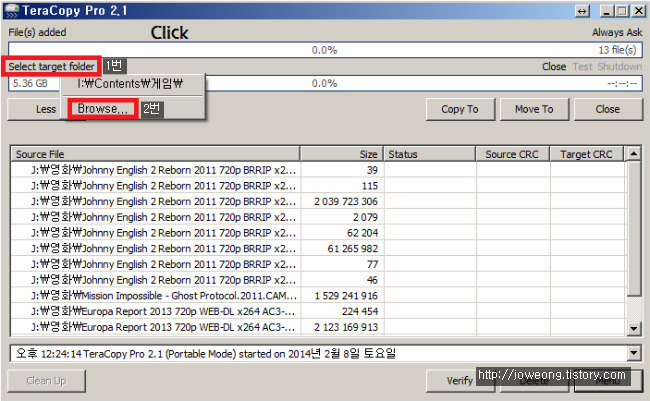Select the Johnny English row sized 2 039 723 306
Screen dimensions: 650x401
318,202
